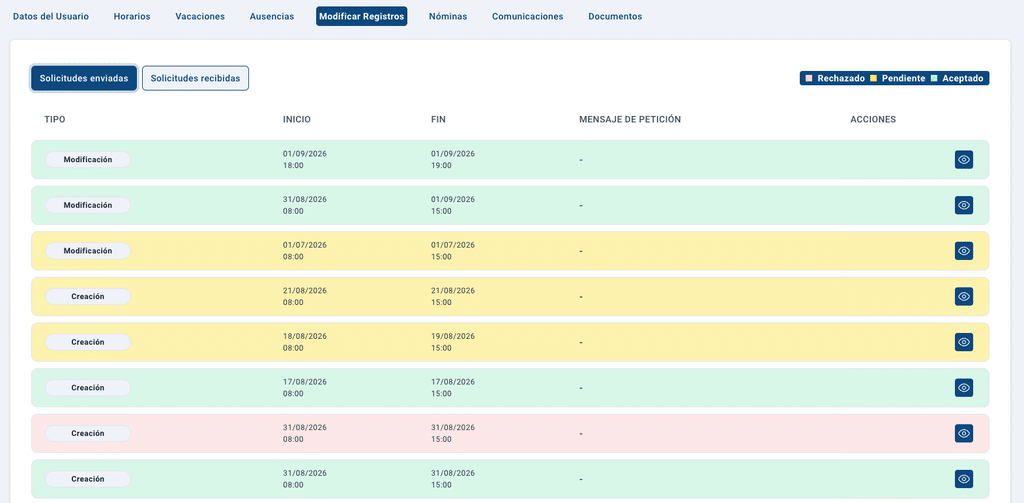The height and width of the screenshot is (503, 1024).
Task: Open the Datos del Usuario tab
Action: pyautogui.click(x=51, y=17)
